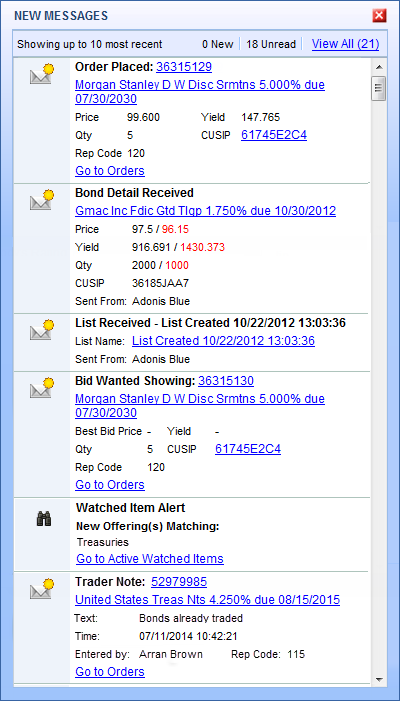
Task: Click envelope icon beside Order Placed message
Action: coord(42,74)
